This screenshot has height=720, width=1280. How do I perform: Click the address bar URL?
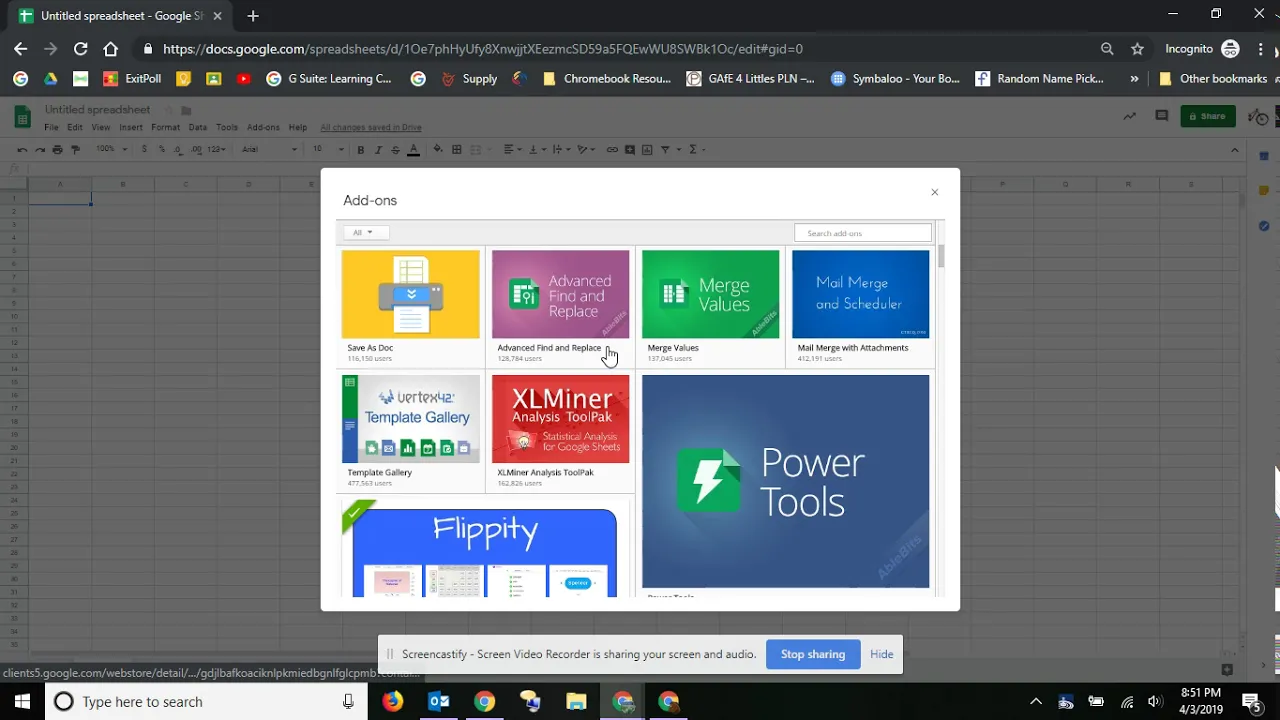(482, 49)
